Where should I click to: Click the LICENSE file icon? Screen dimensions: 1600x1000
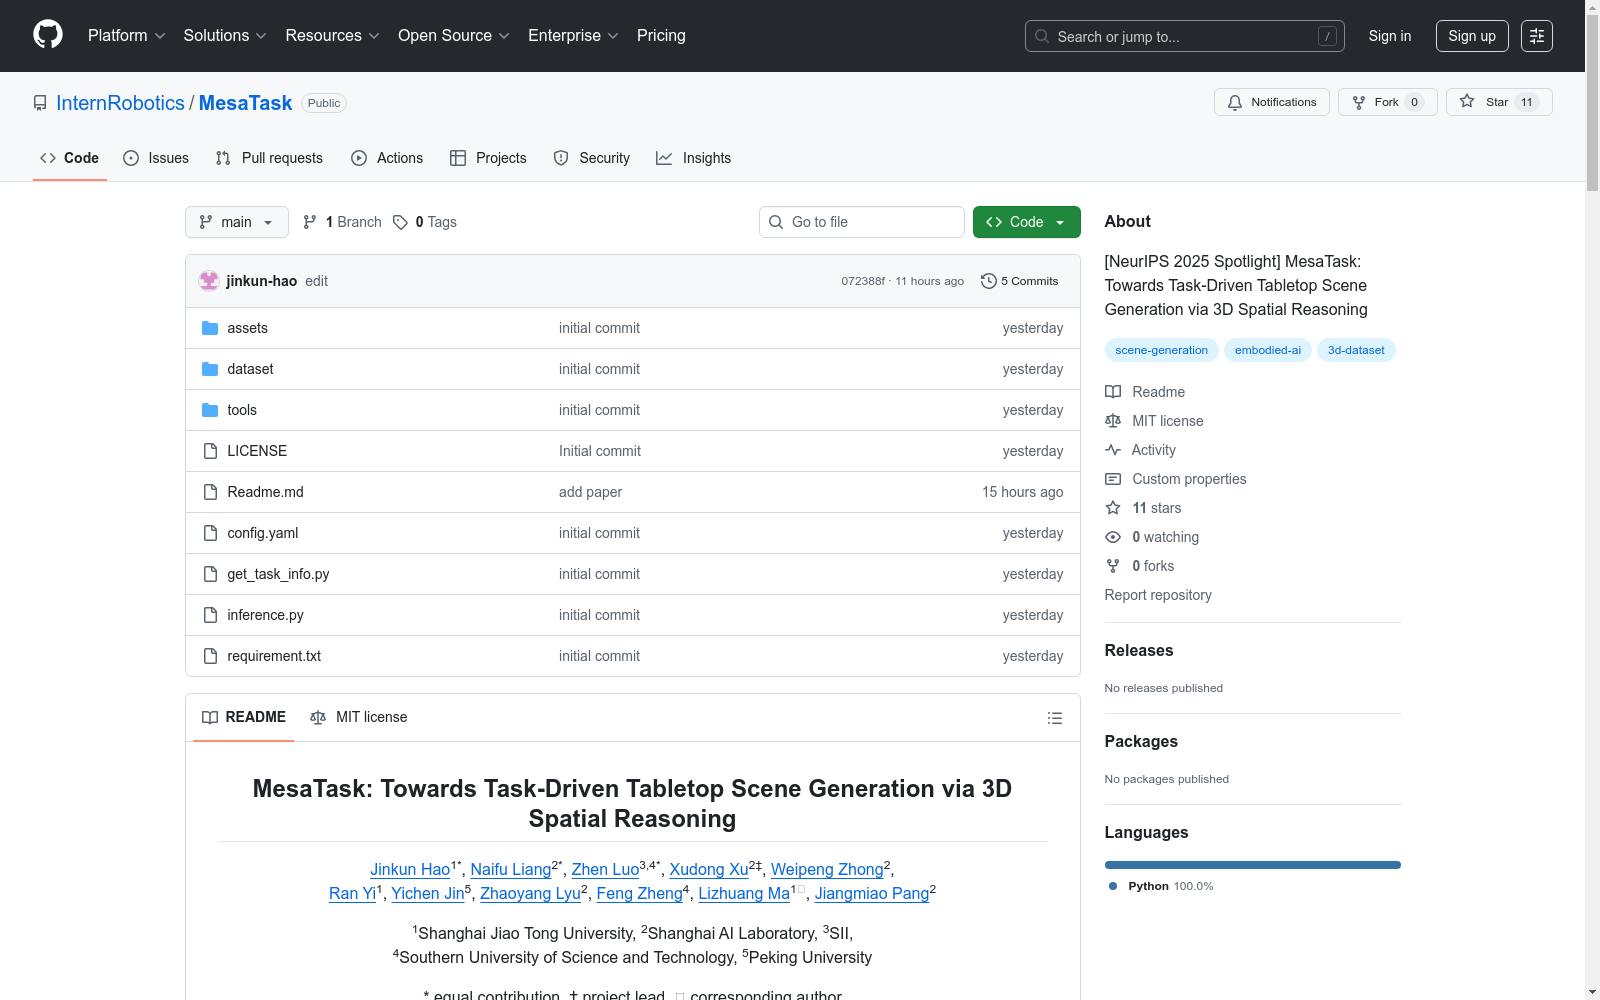210,451
